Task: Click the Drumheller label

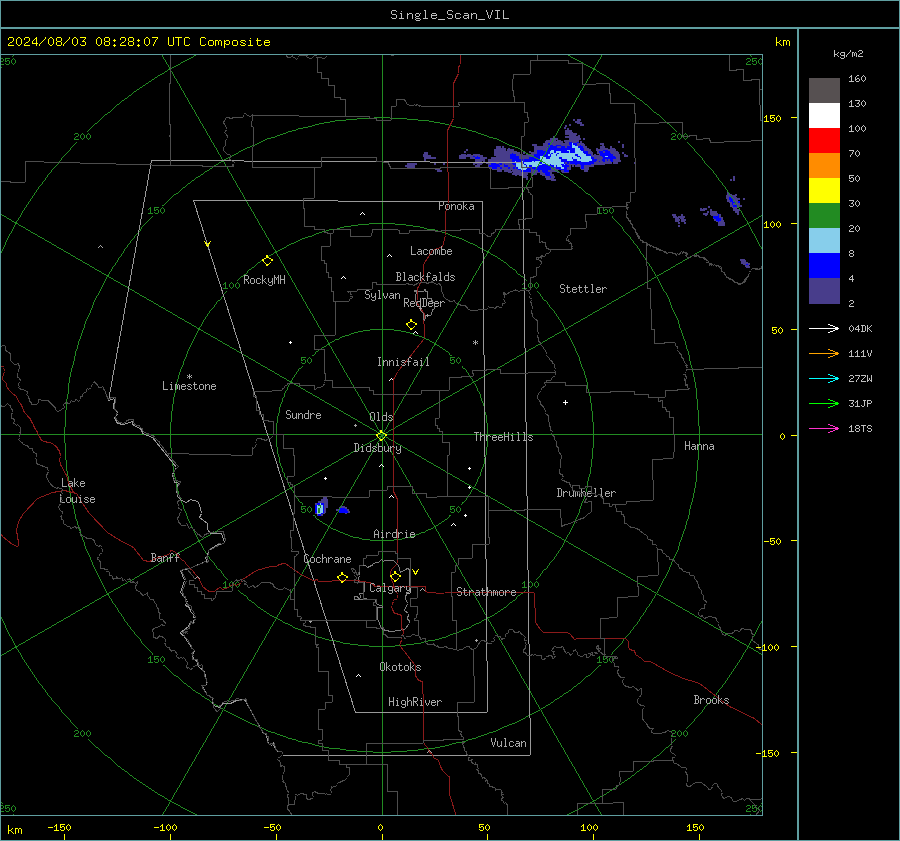Action: [586, 493]
